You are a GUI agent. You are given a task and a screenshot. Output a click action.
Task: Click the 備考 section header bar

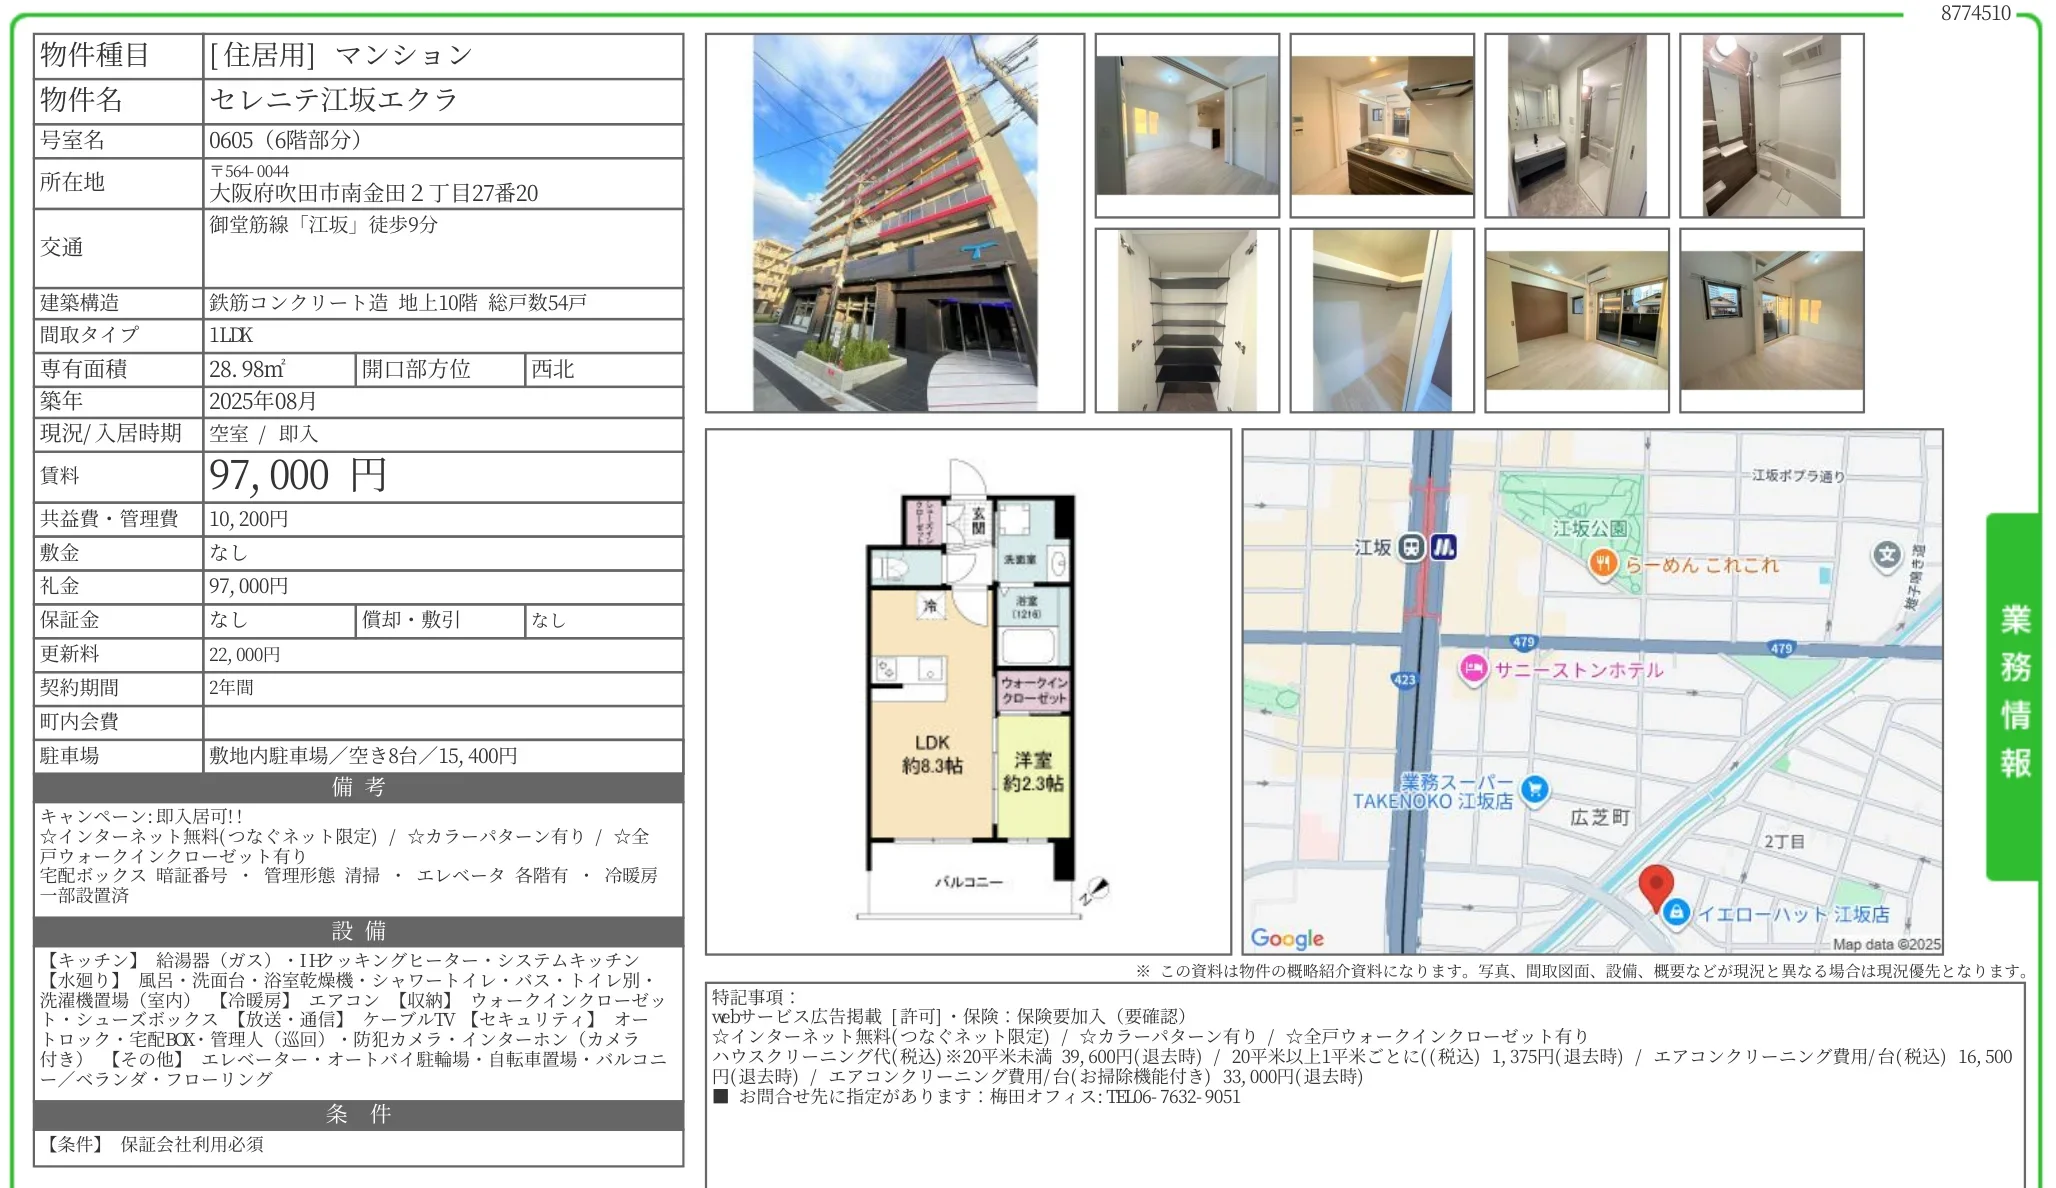[356, 789]
